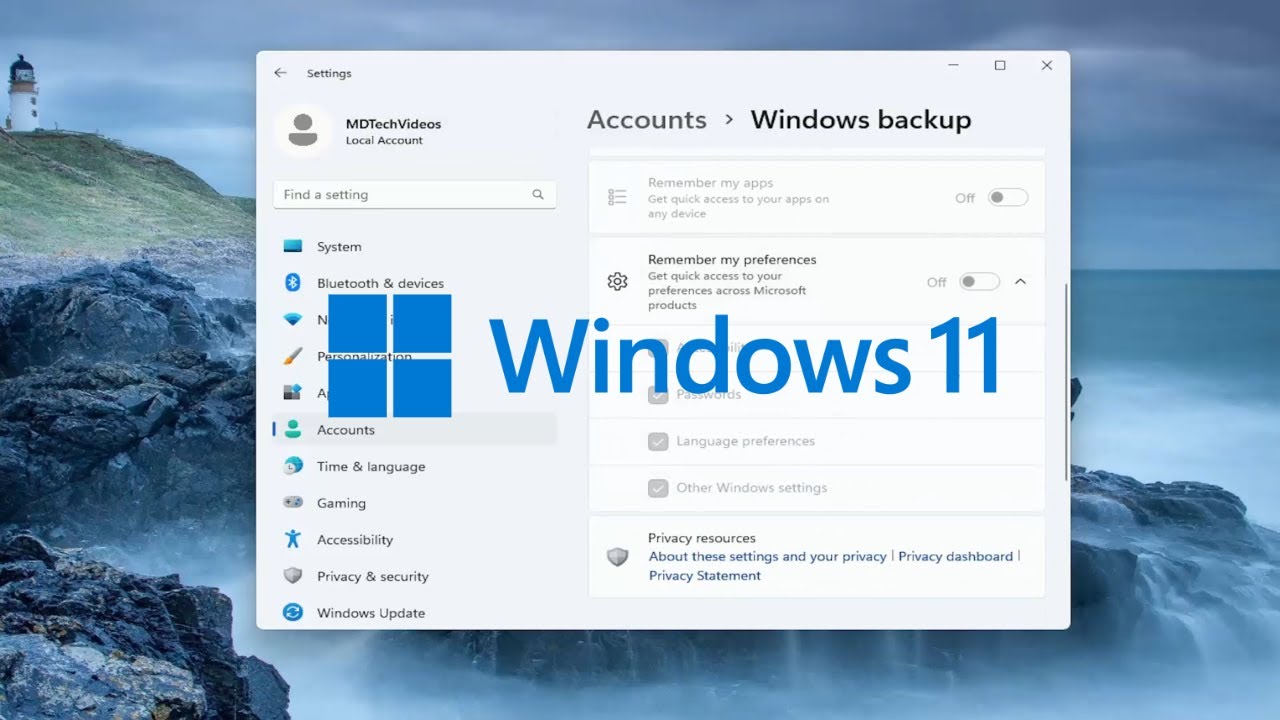Viewport: 1280px width, 720px height.
Task: Click the Windows backup page title
Action: (861, 120)
